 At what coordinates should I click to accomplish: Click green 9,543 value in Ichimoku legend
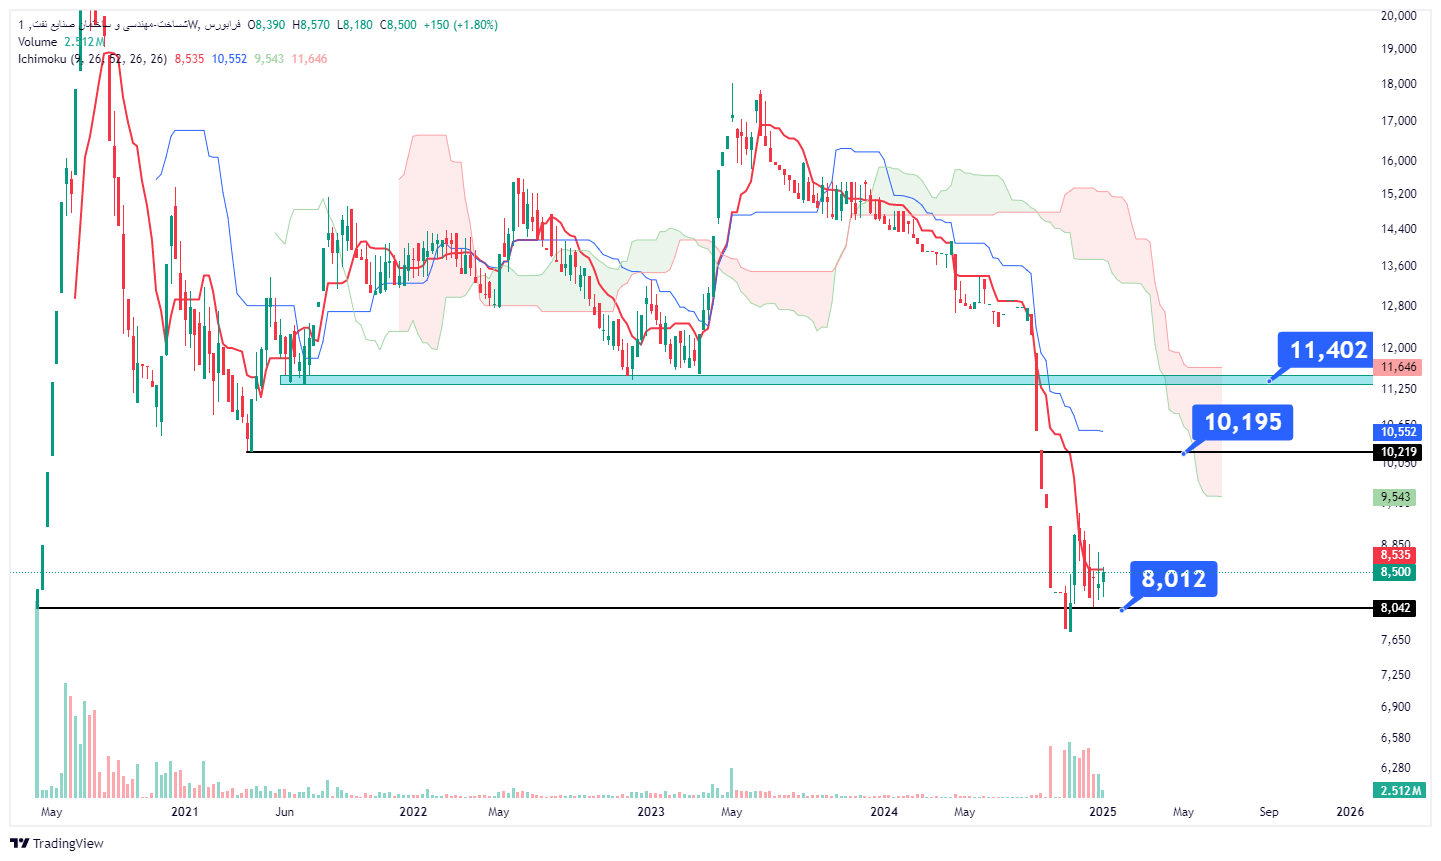(269, 59)
